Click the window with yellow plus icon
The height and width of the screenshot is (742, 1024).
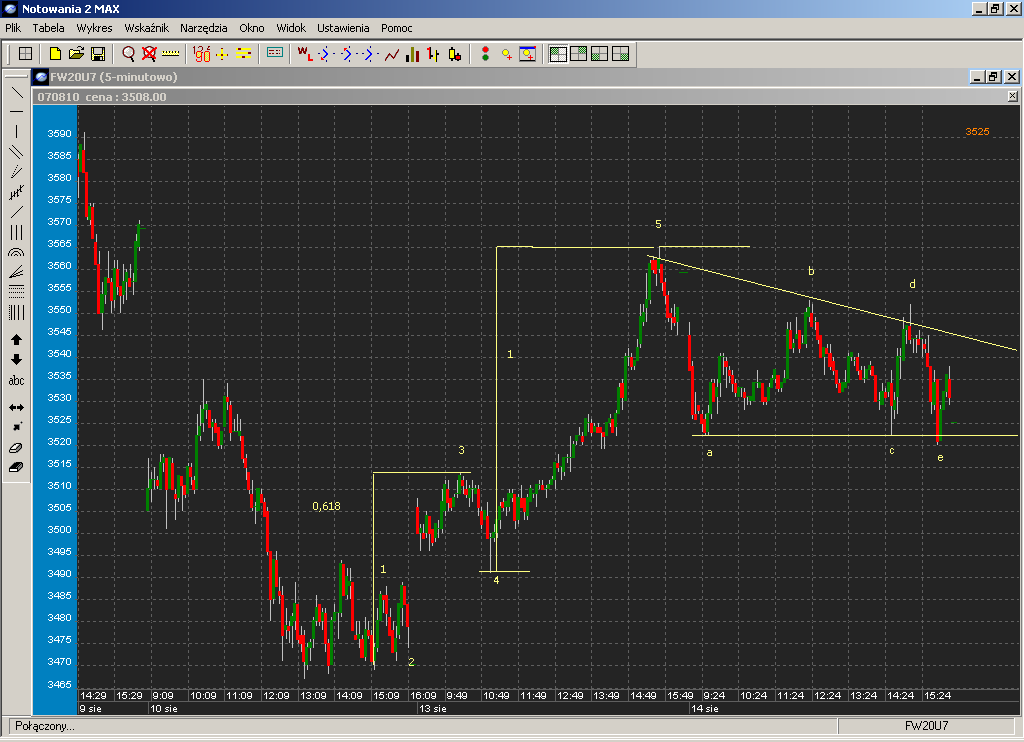(528, 54)
